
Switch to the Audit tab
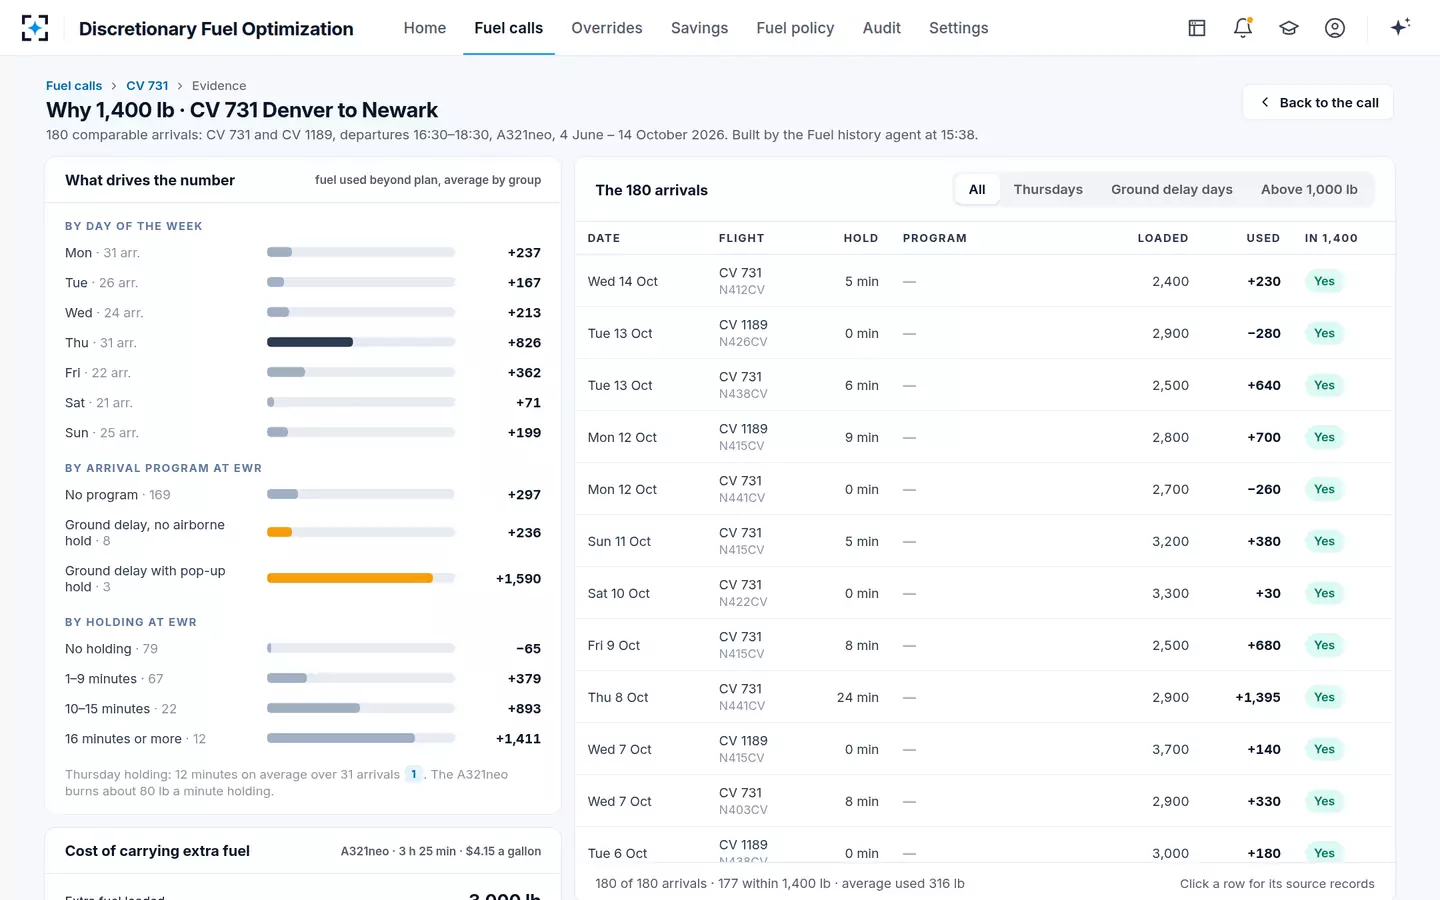(x=882, y=28)
